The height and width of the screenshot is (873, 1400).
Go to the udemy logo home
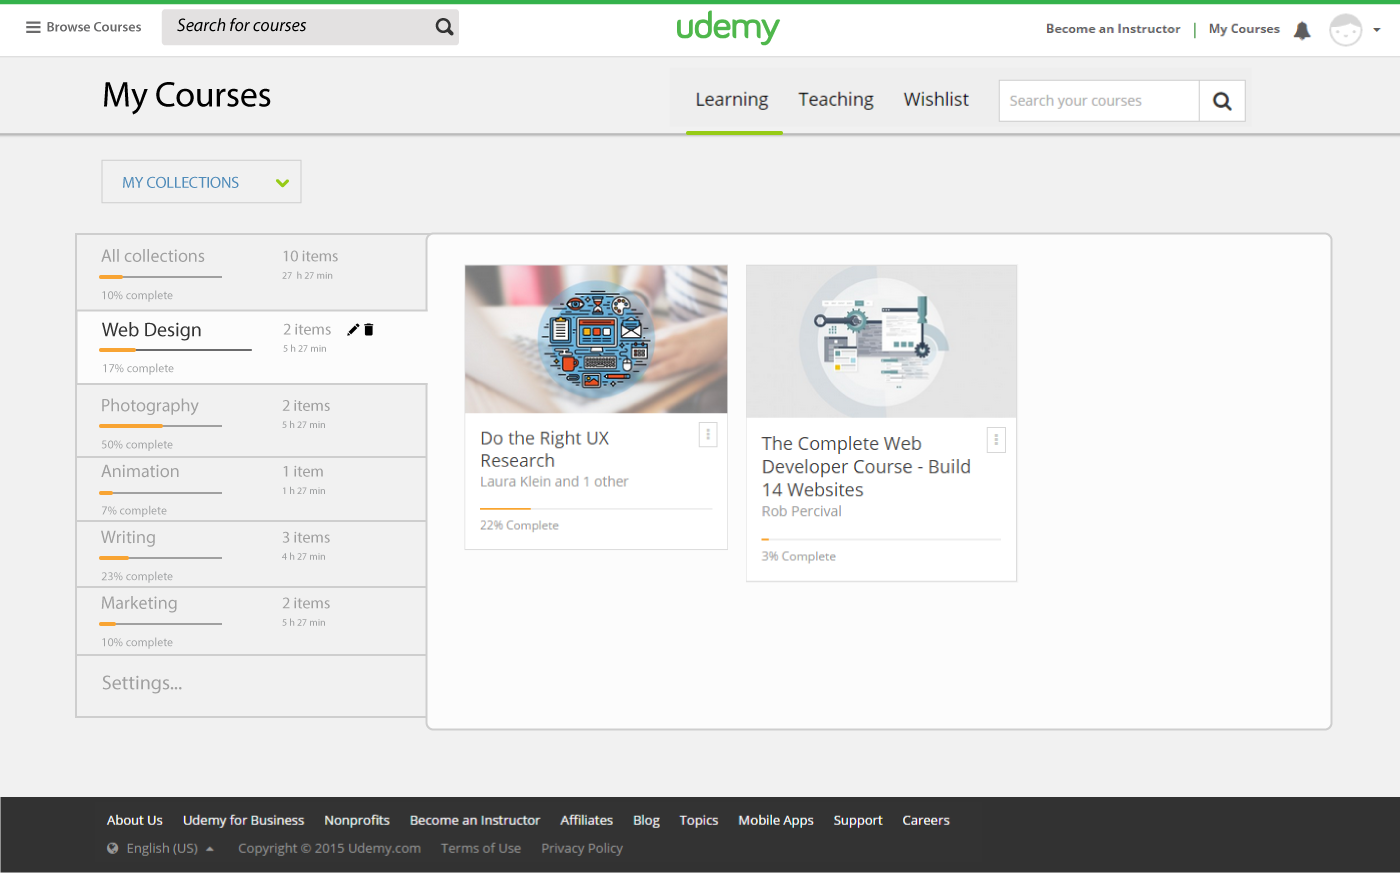tap(728, 27)
